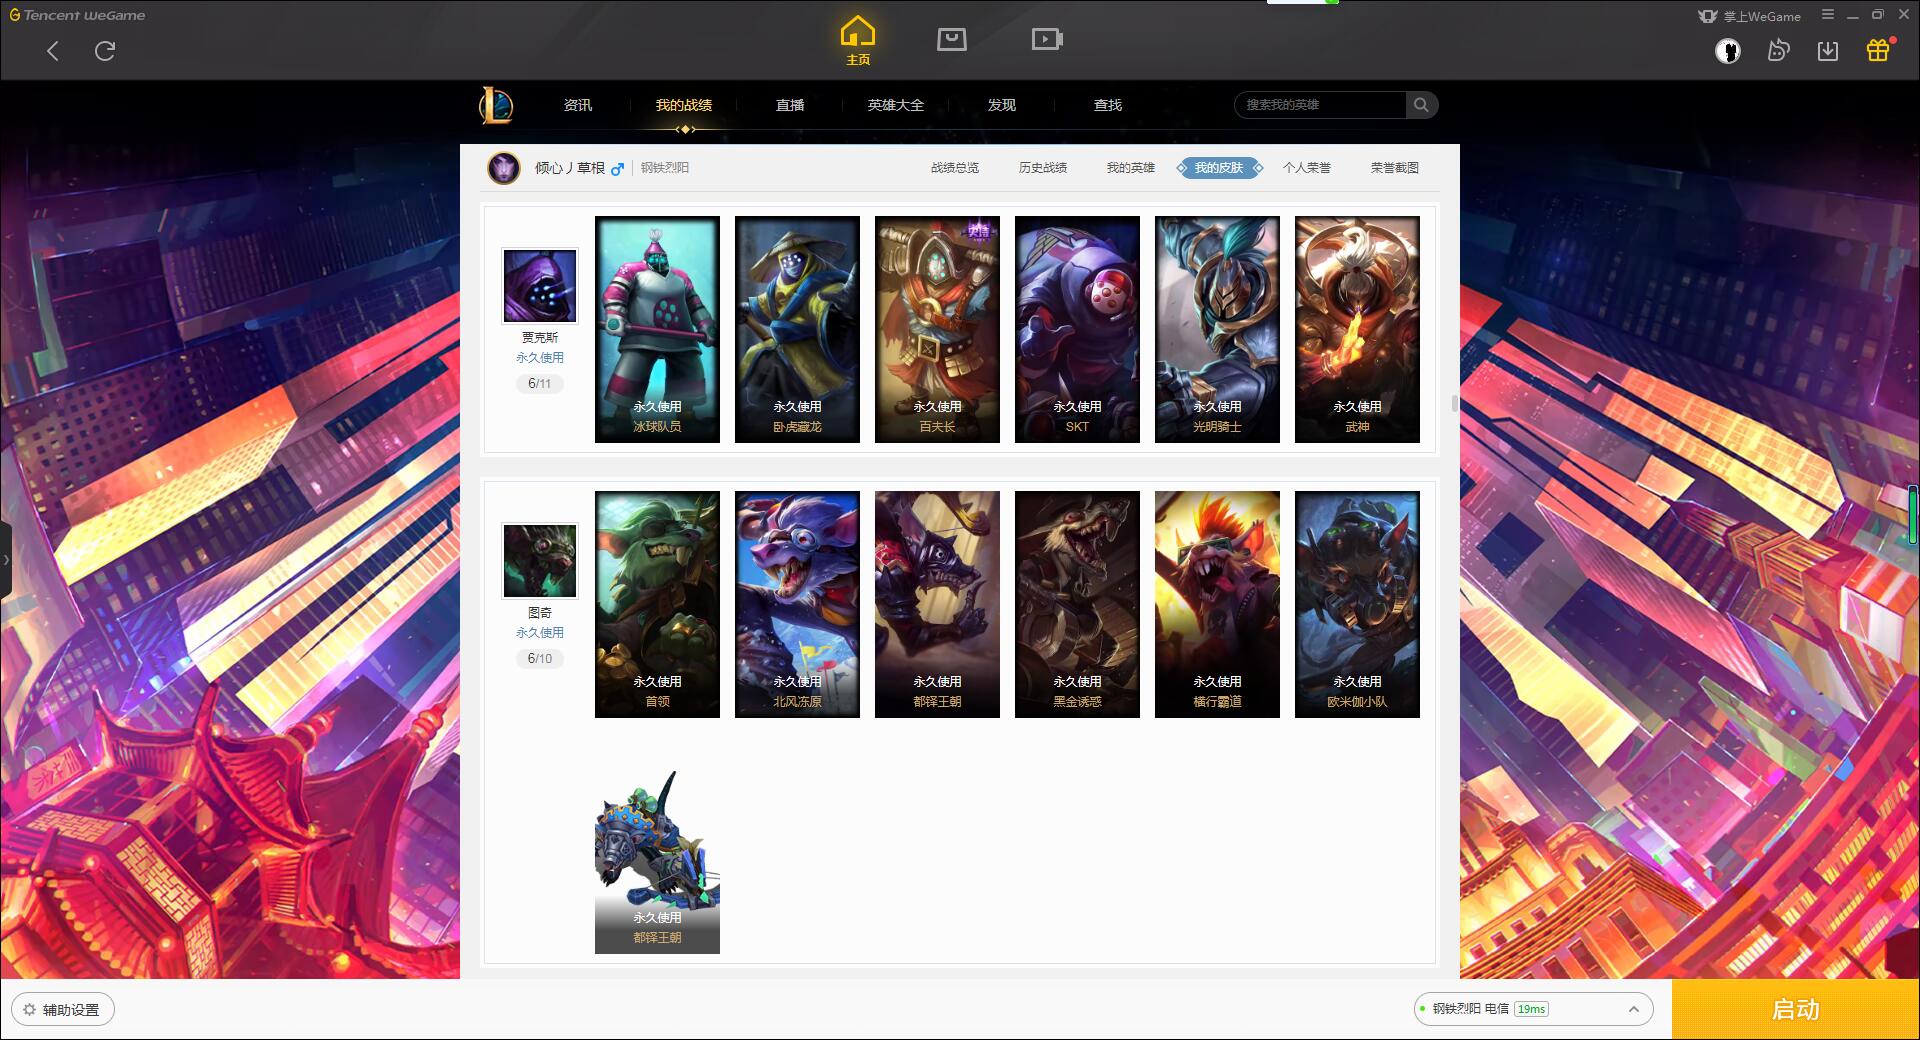Screen dimensions: 1920x1040
Task: Open the 百夫长 skin card
Action: tap(937, 330)
